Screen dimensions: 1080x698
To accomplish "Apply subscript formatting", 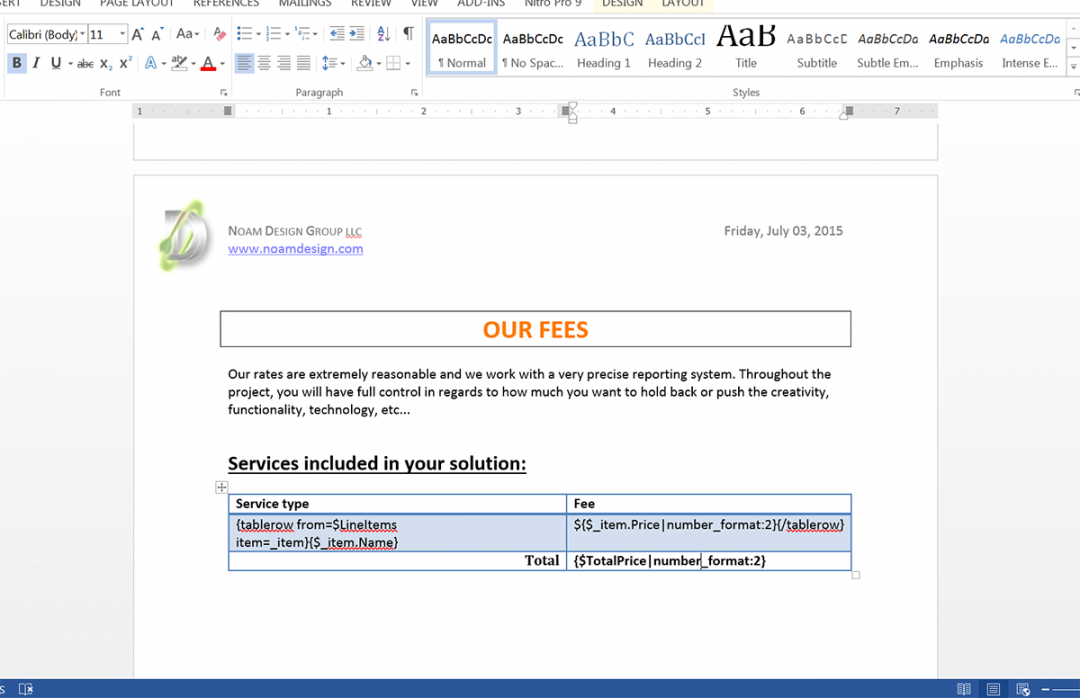I will pos(105,64).
